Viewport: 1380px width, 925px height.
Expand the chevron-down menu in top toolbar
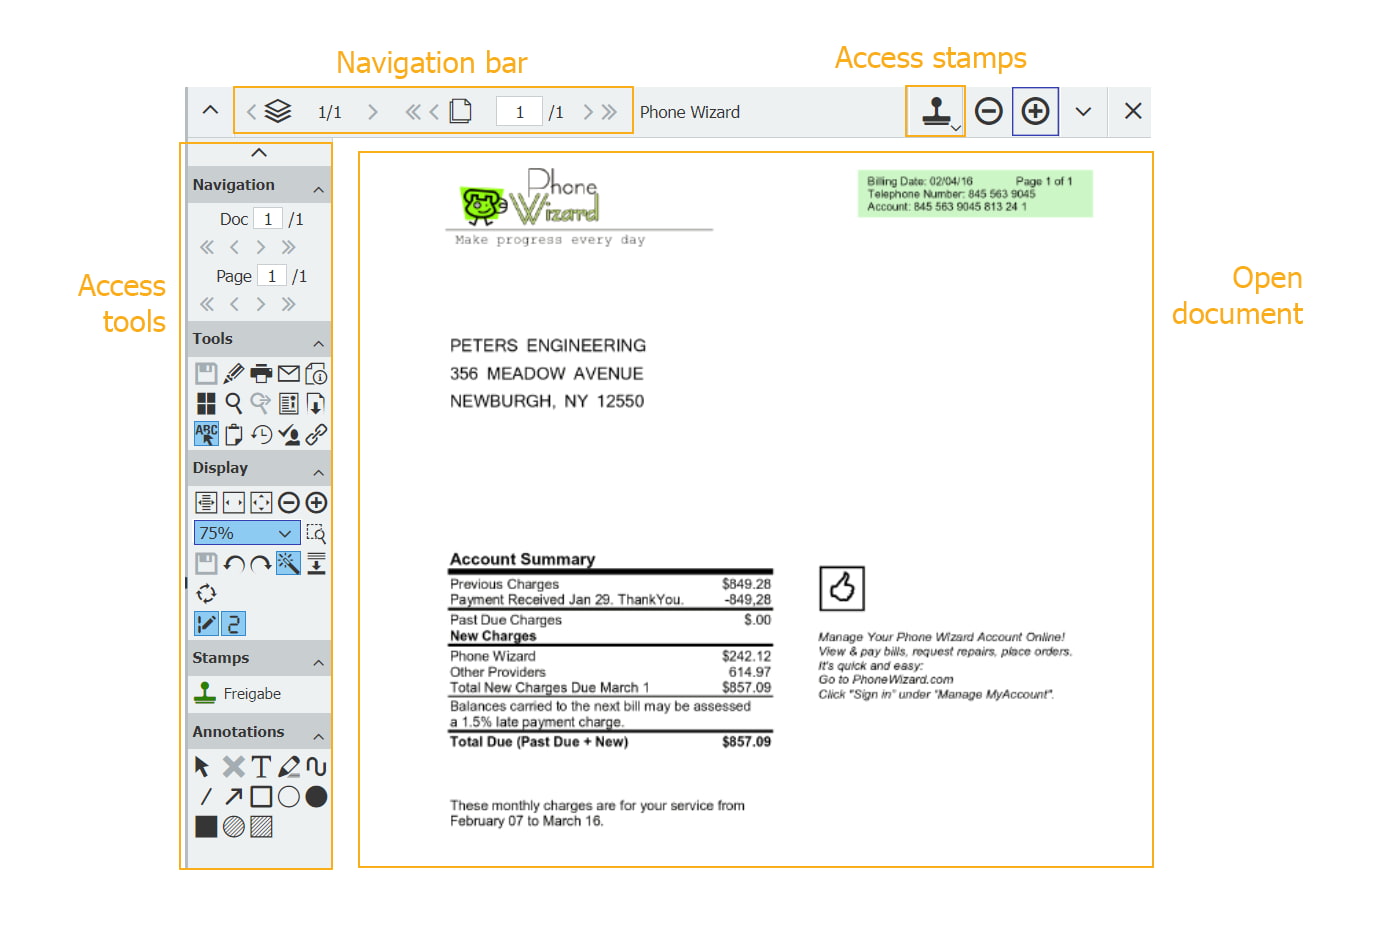(1083, 111)
